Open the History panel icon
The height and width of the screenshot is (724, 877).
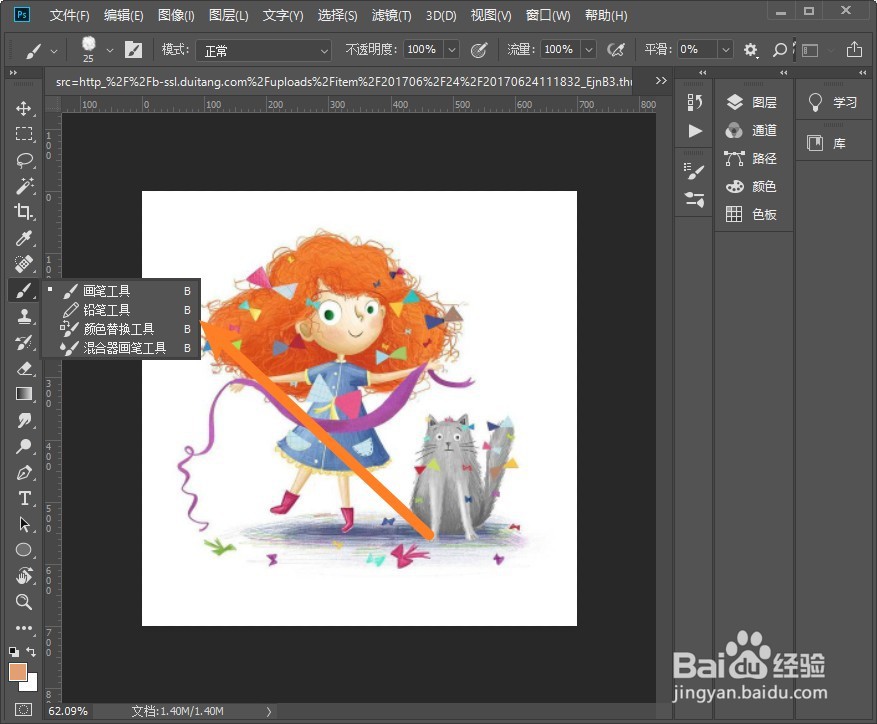(x=695, y=102)
